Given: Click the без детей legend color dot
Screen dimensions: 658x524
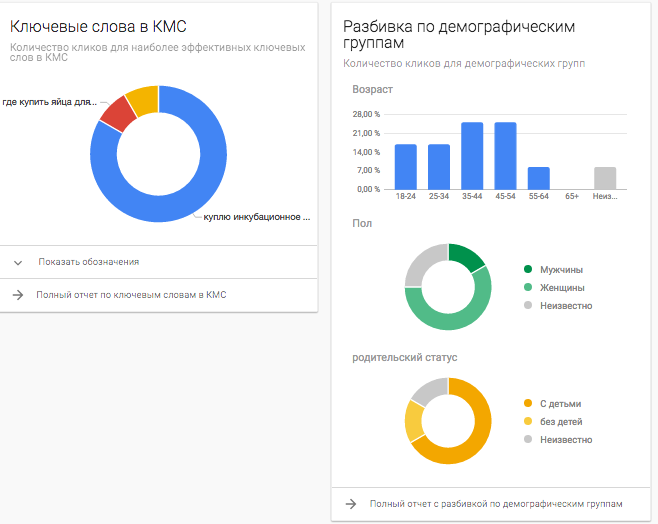Looking at the screenshot, I should point(528,421).
